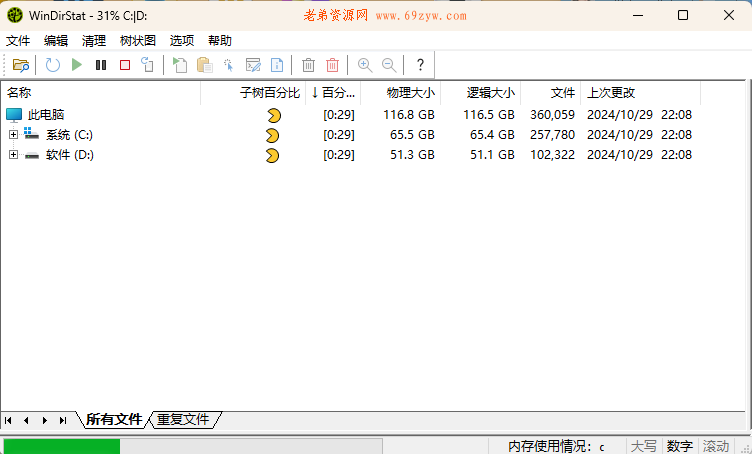Expand the 软件 (D:) tree node
This screenshot has width=752, height=454.
click(x=13, y=154)
